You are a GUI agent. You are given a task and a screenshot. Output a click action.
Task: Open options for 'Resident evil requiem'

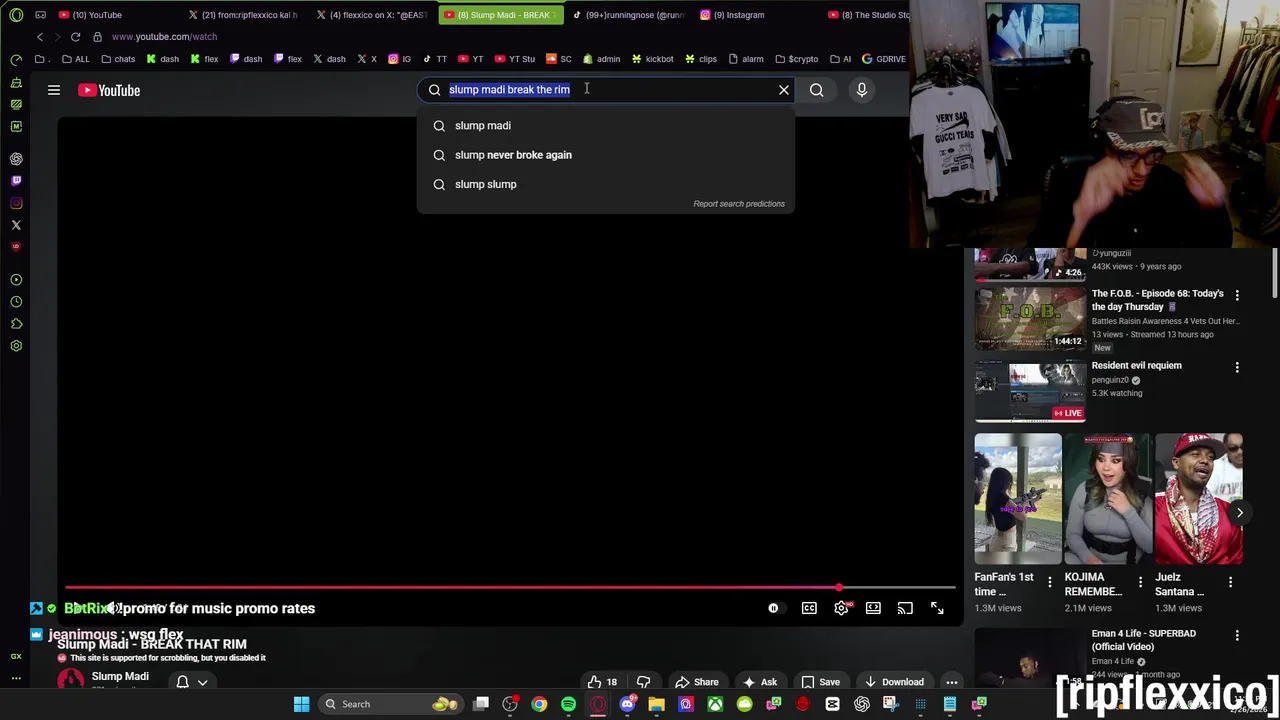(x=1237, y=367)
